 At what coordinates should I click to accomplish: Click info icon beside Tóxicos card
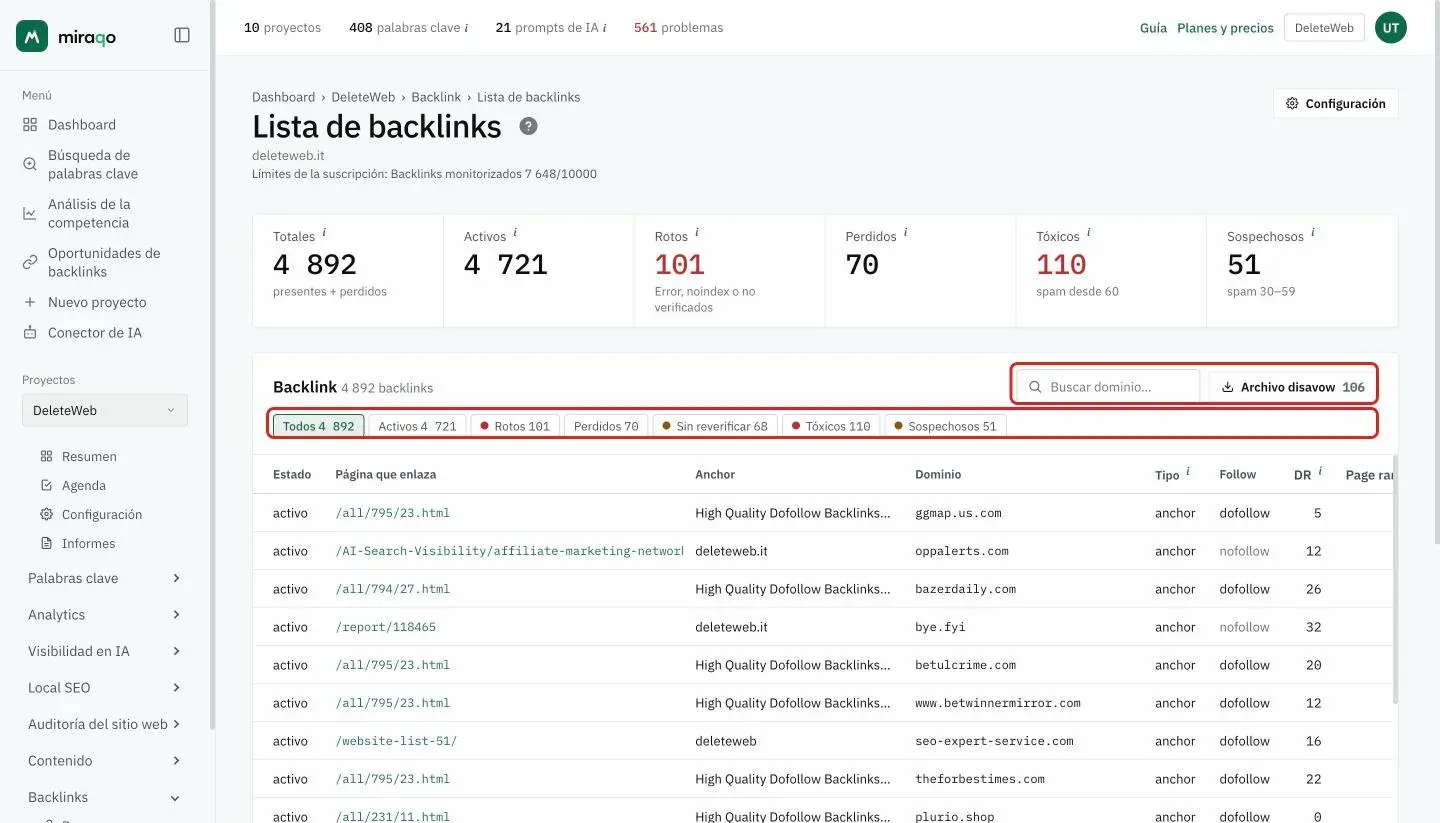point(1089,233)
